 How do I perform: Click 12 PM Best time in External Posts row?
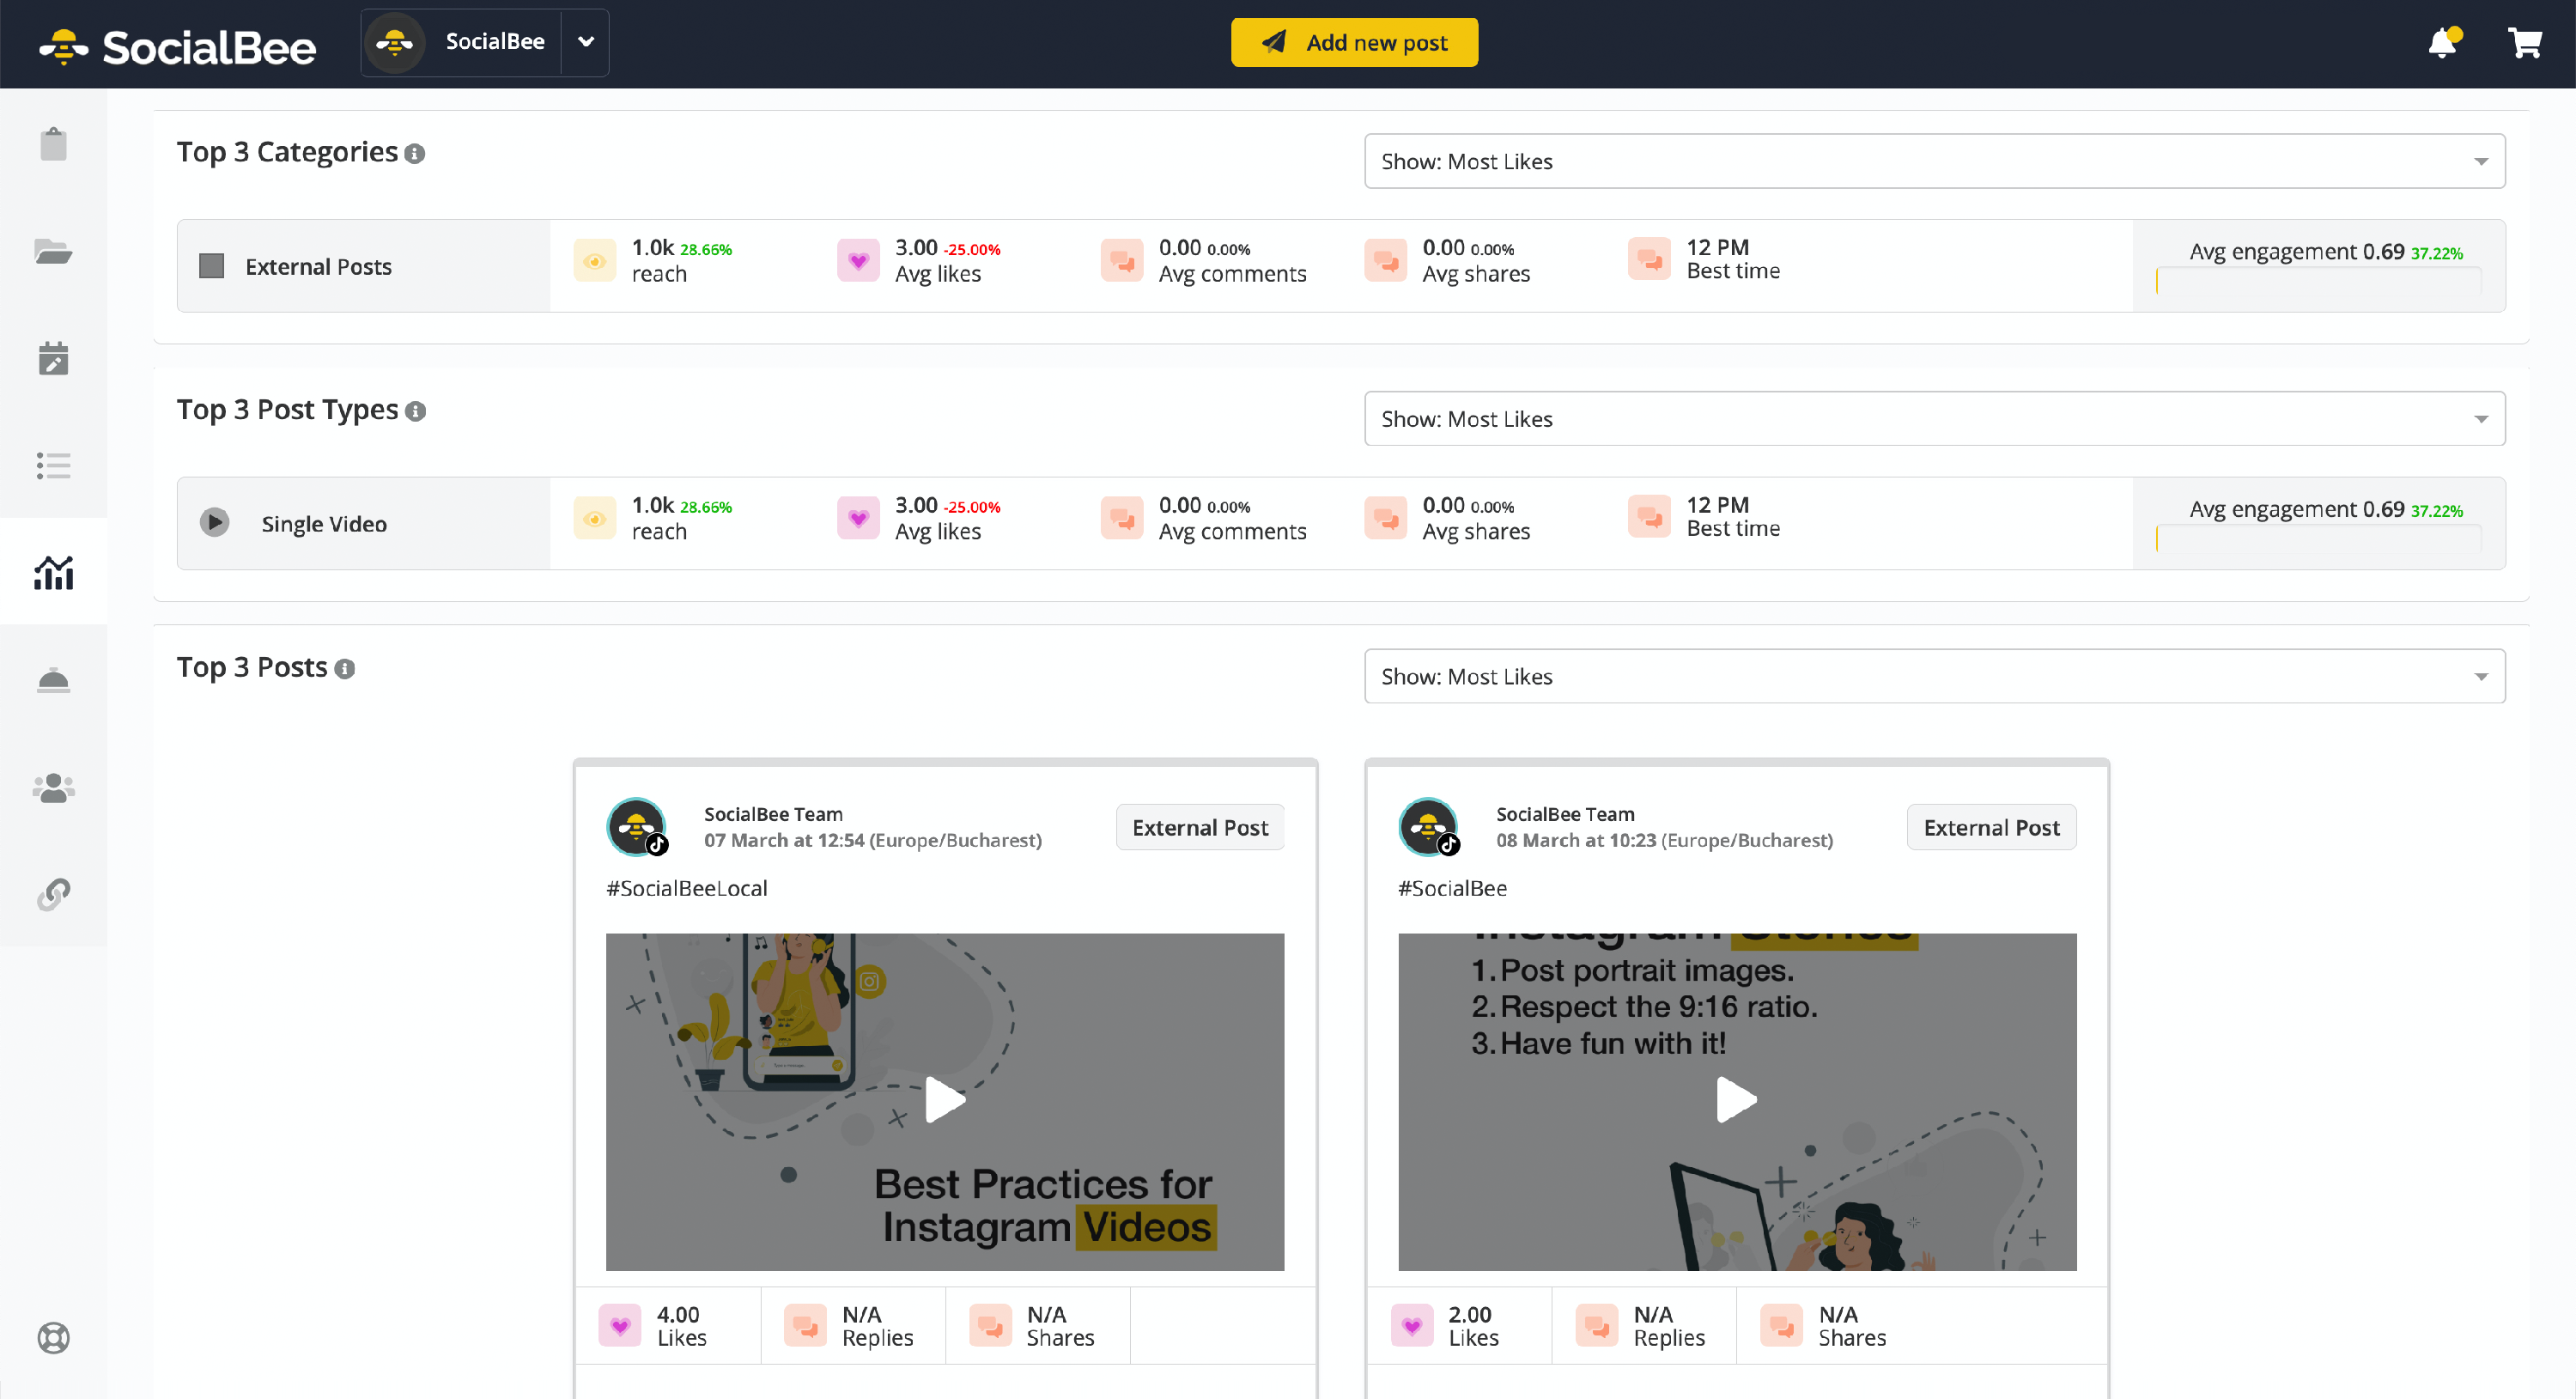(x=1733, y=259)
